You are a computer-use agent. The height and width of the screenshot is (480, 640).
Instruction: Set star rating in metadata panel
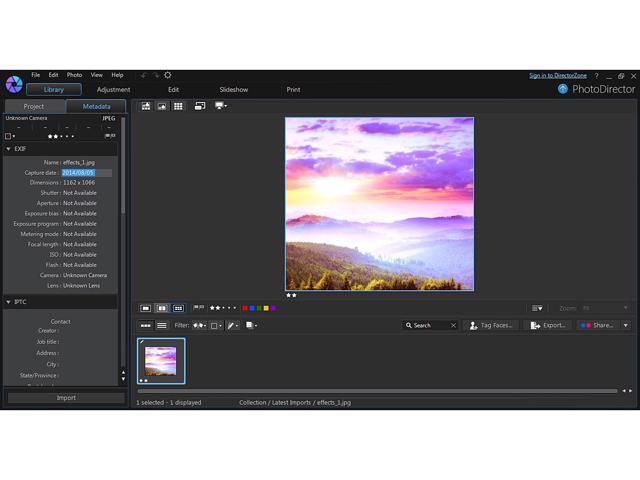pos(61,136)
